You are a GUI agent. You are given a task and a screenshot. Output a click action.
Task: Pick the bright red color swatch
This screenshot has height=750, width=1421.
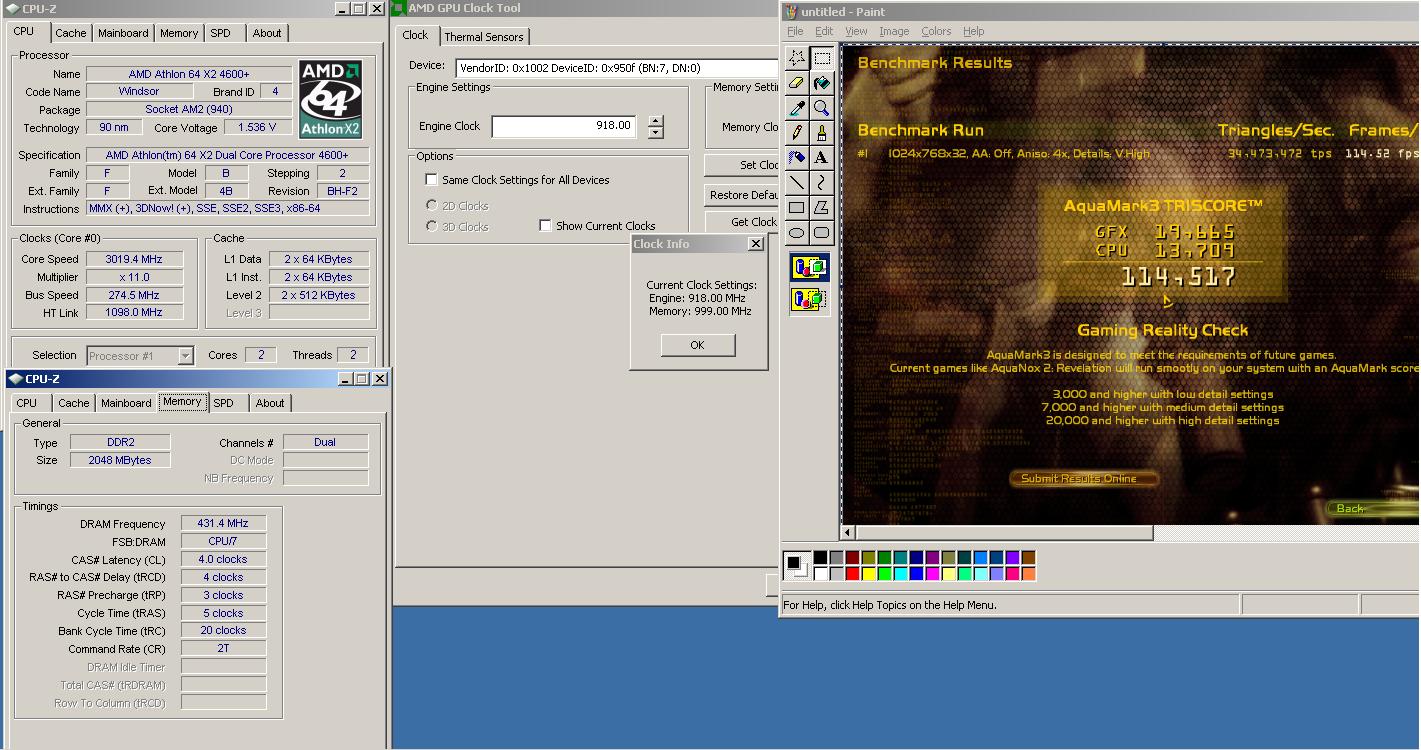[852, 574]
